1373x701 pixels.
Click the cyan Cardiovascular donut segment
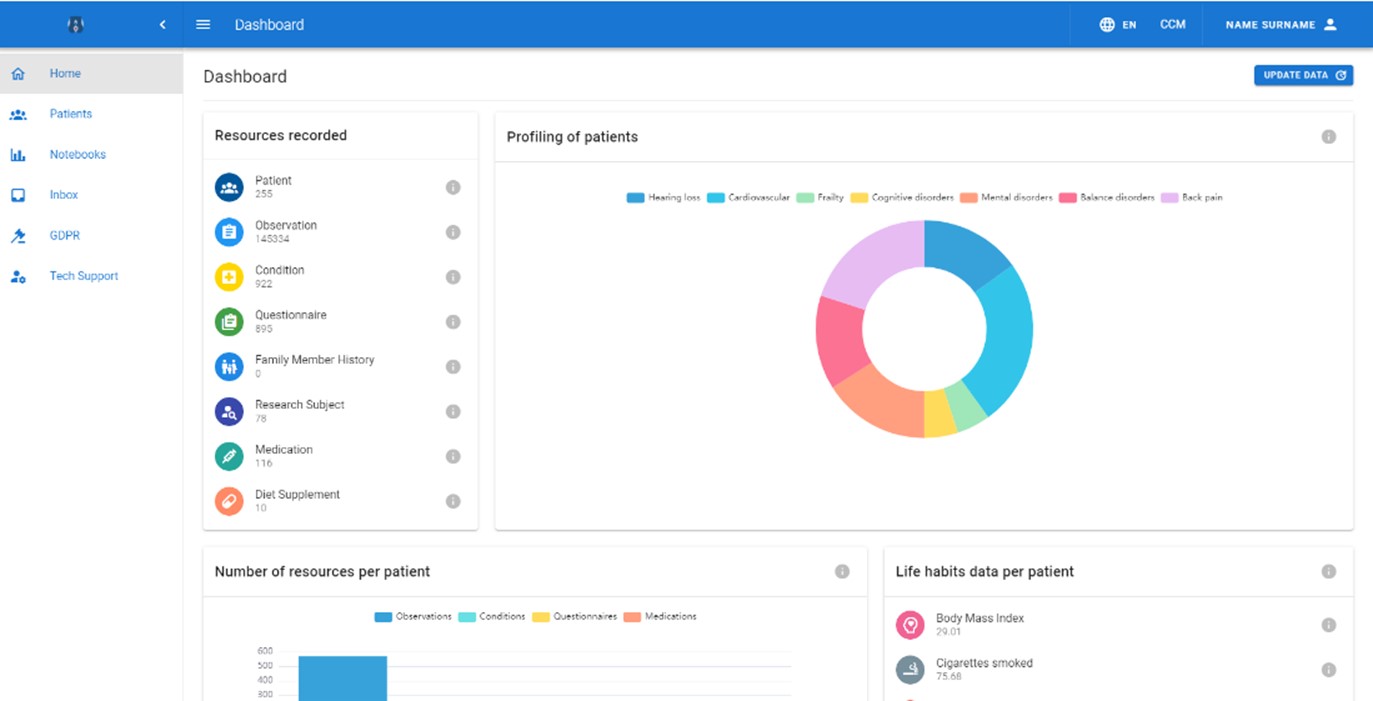(1008, 338)
